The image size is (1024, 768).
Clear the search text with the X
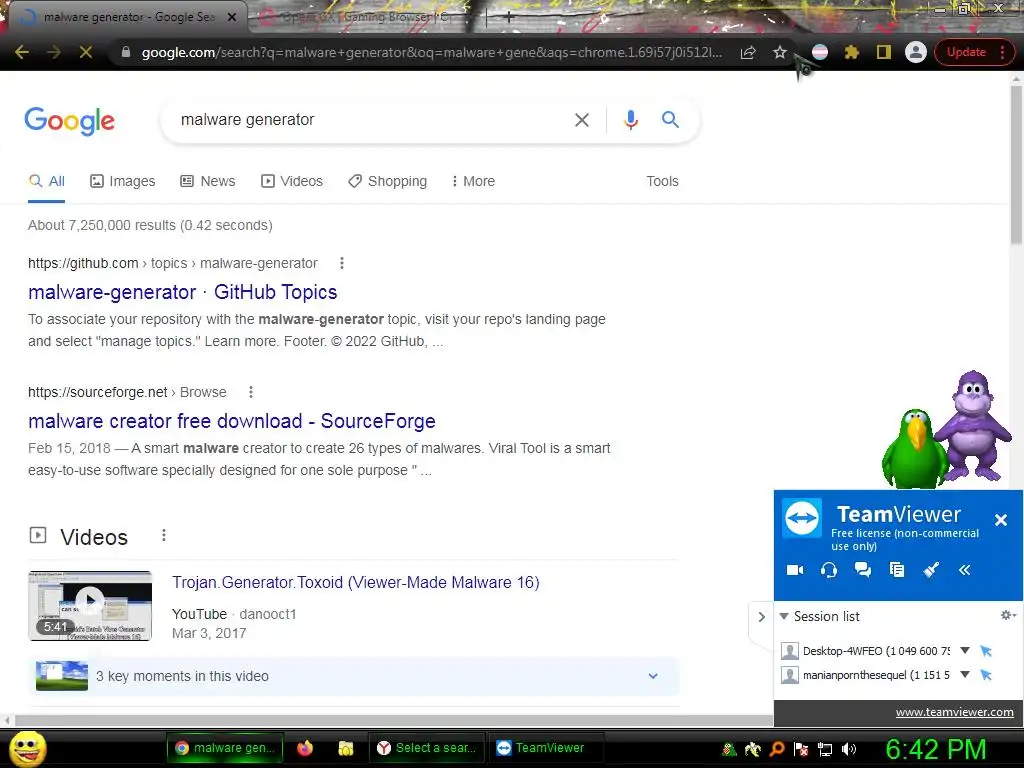(x=582, y=120)
